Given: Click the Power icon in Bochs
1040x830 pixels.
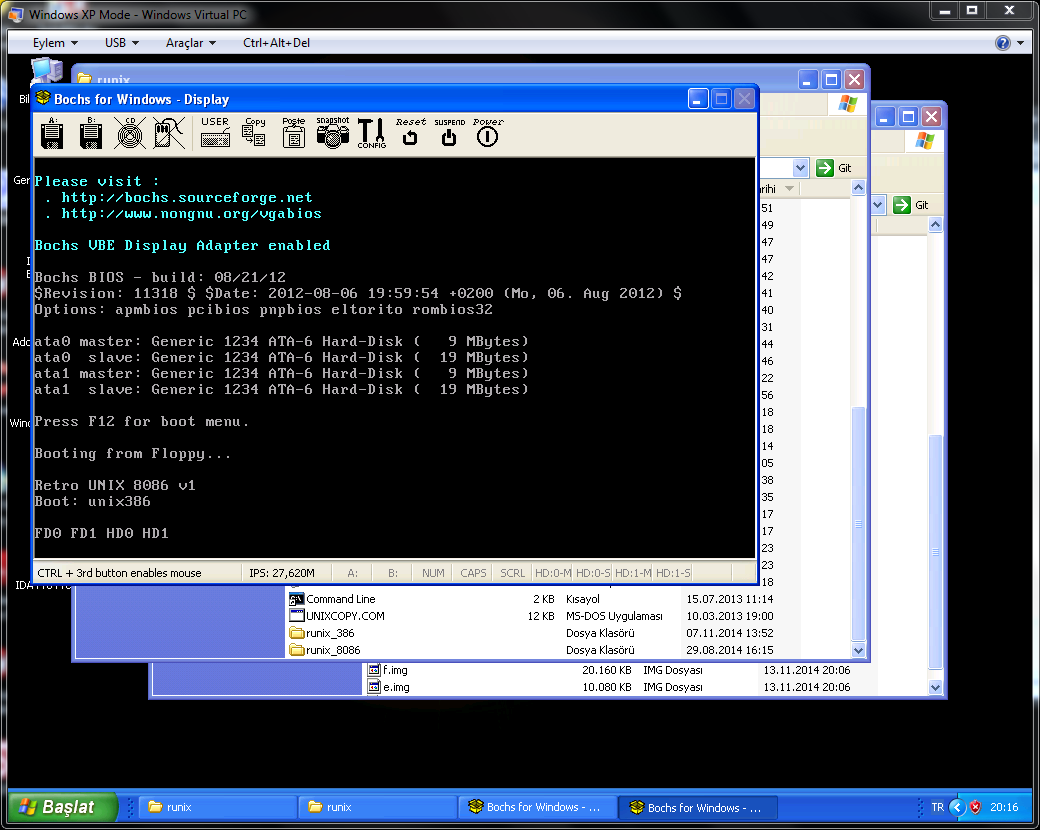Looking at the screenshot, I should pos(488,132).
